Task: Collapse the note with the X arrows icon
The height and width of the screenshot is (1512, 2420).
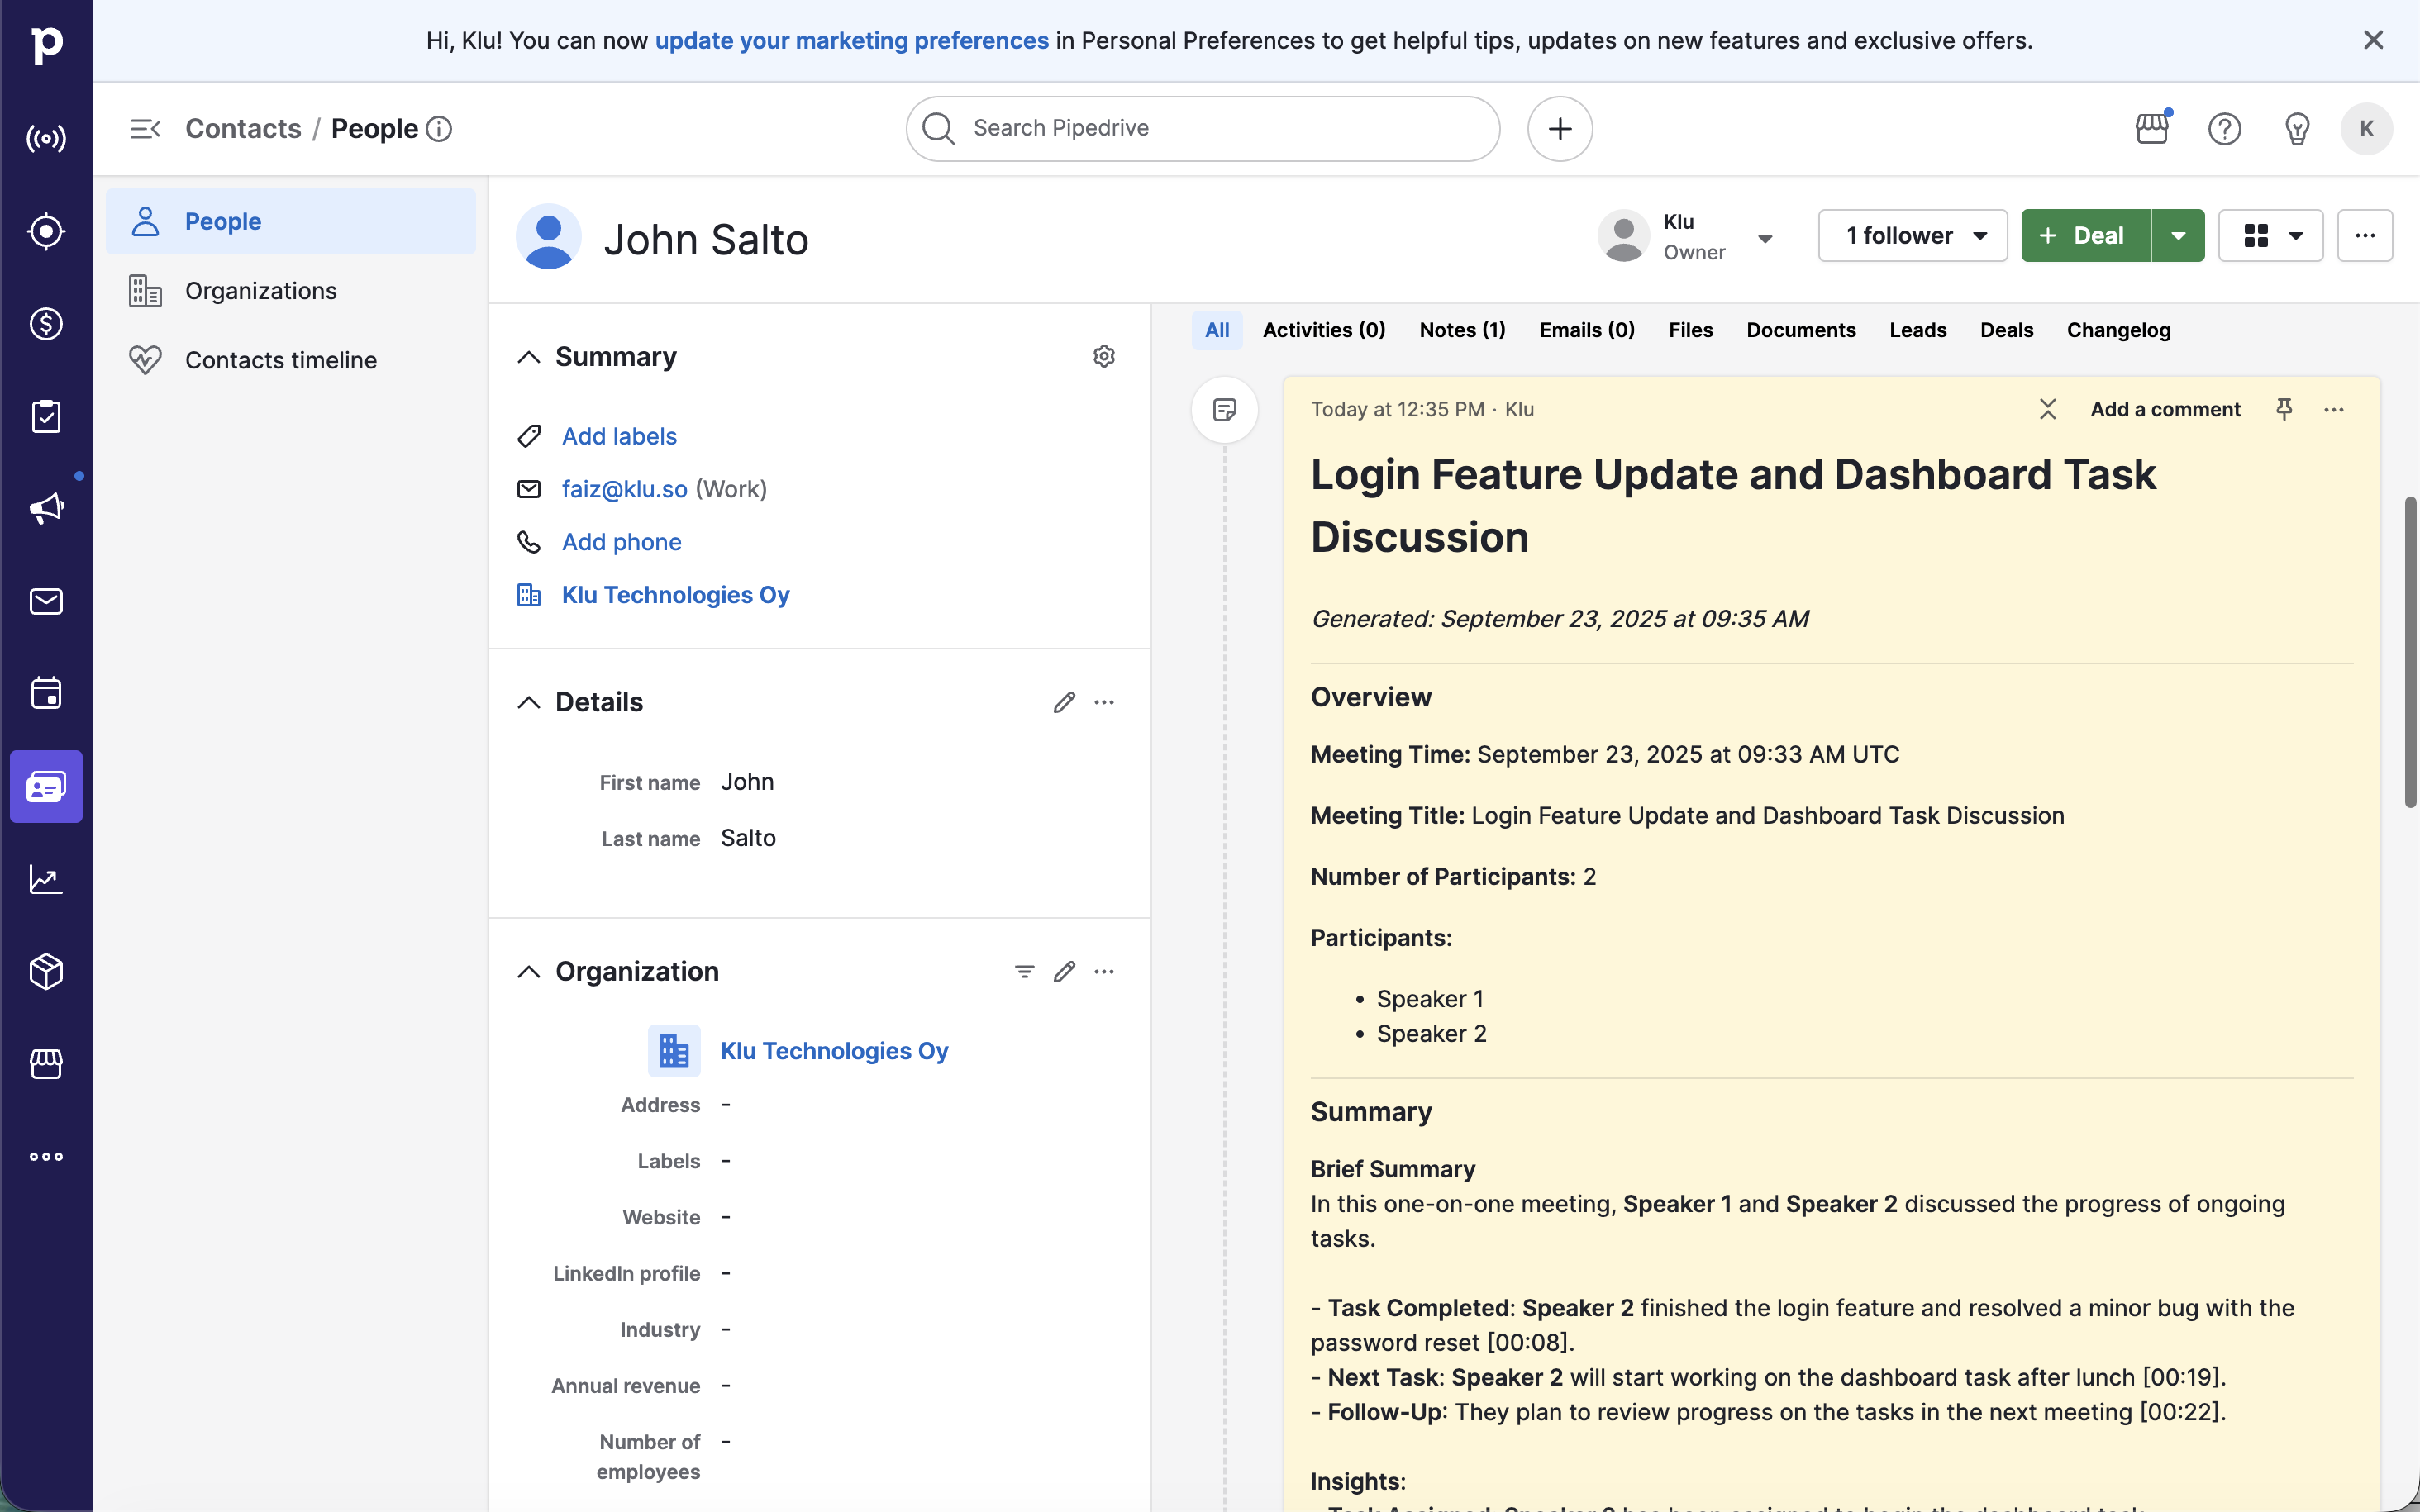Action: [x=2048, y=409]
